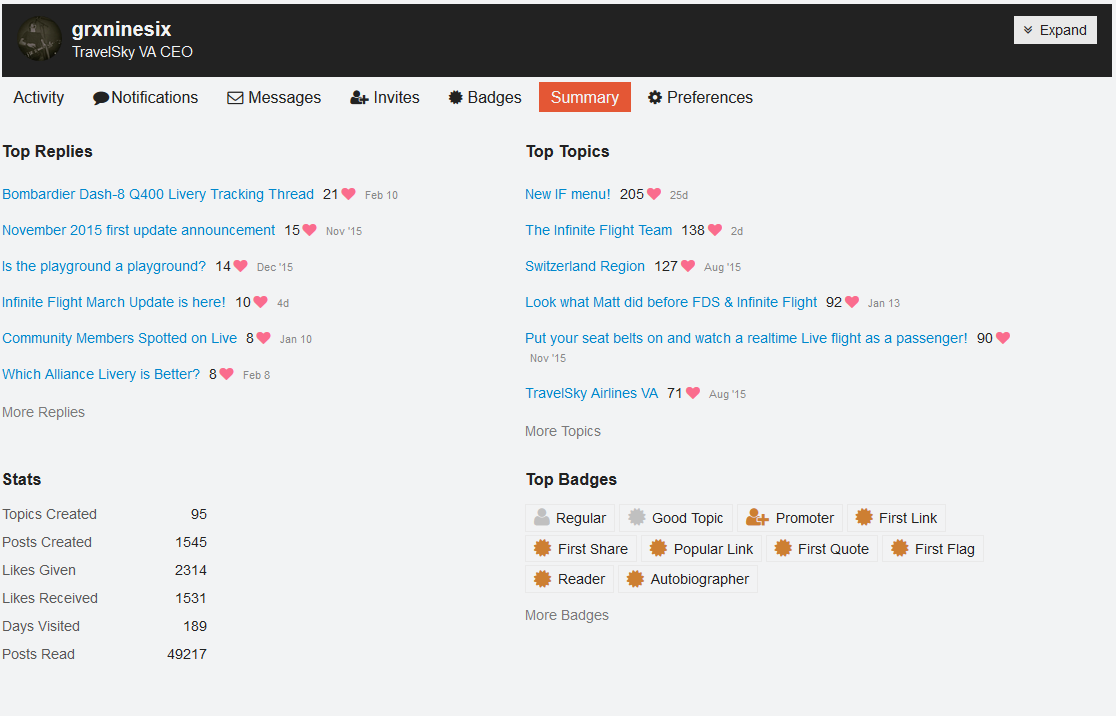Click heart icon beside Look what Matt did

point(852,302)
